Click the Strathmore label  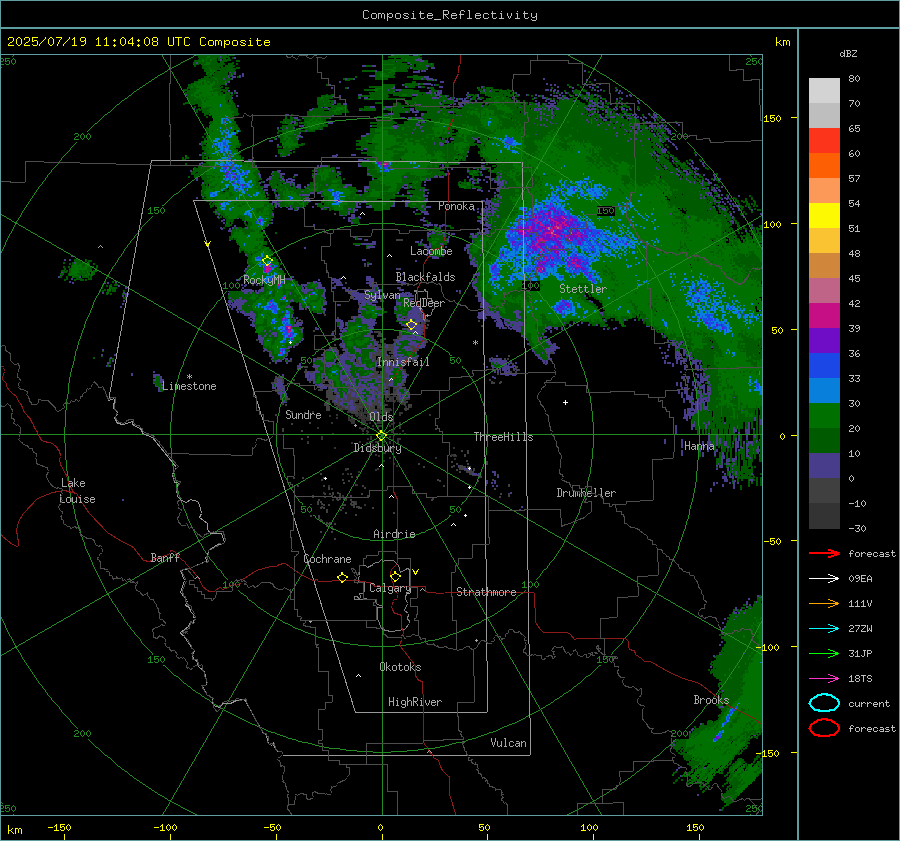(x=486, y=592)
